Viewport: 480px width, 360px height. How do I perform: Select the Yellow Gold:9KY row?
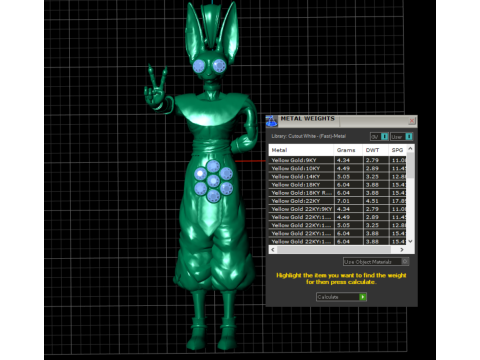pyautogui.click(x=337, y=160)
